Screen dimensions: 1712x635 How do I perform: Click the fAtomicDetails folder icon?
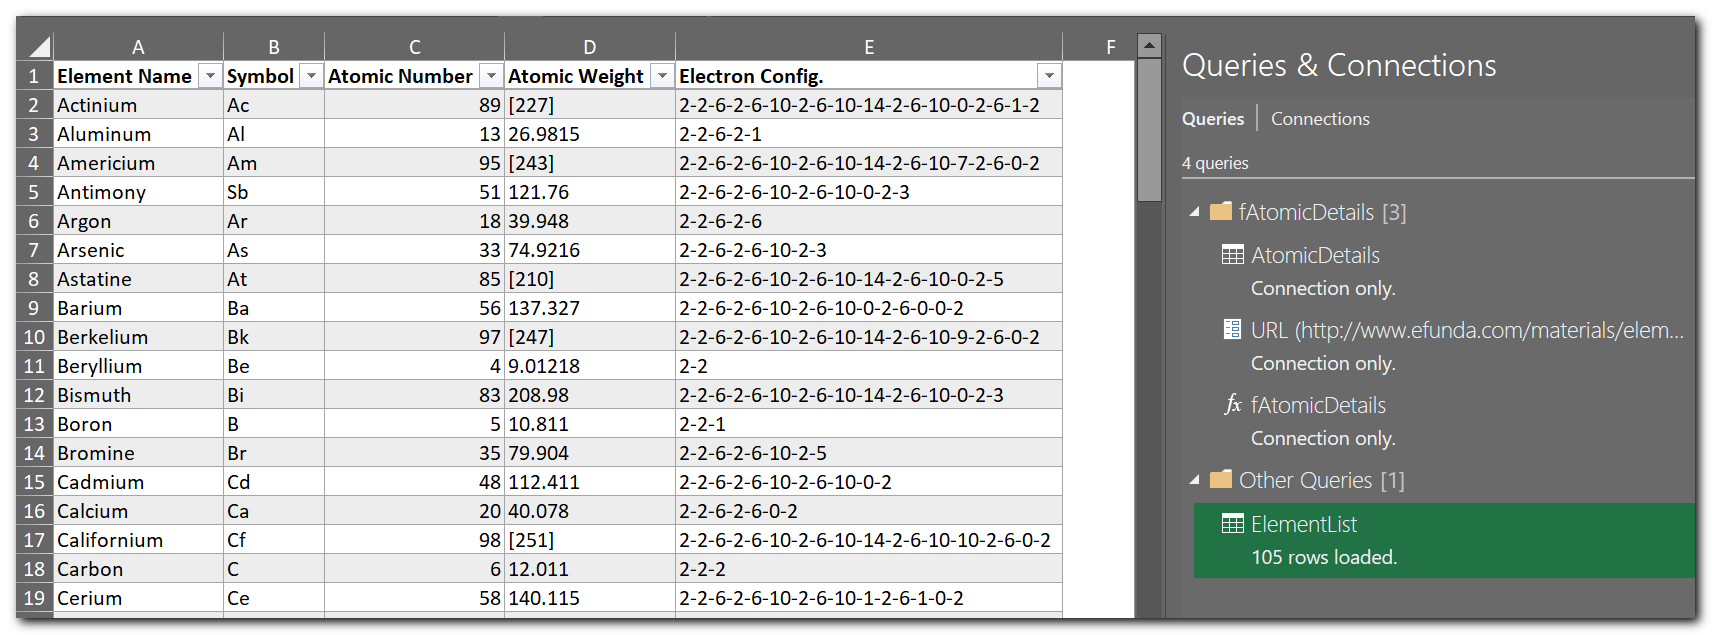1220,211
